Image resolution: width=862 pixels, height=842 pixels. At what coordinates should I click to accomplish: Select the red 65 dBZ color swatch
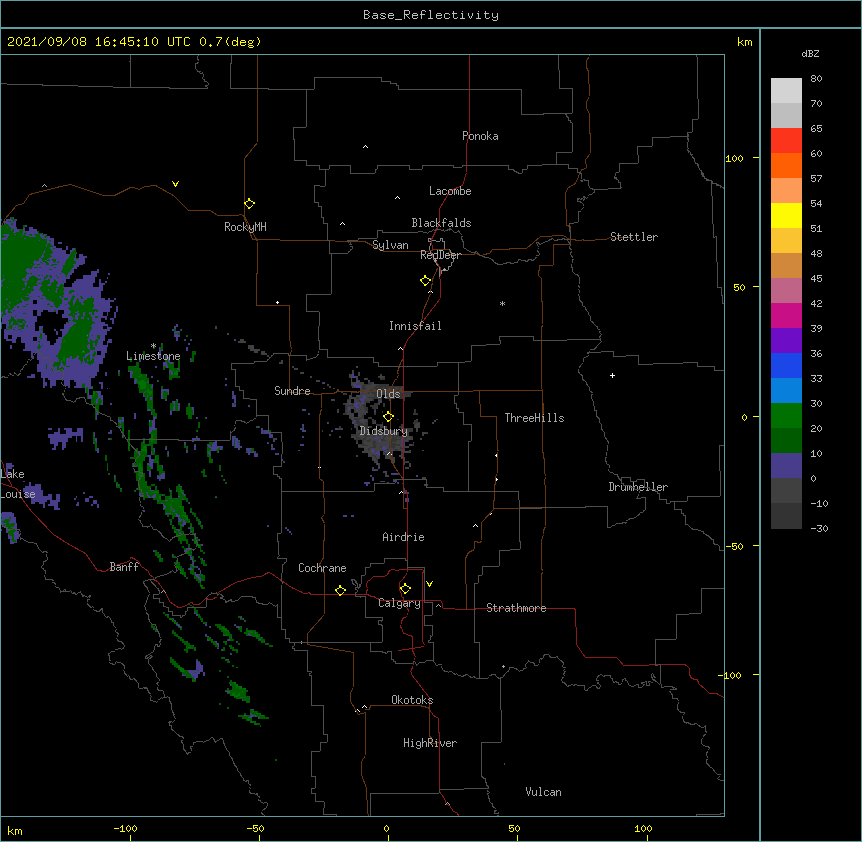786,141
